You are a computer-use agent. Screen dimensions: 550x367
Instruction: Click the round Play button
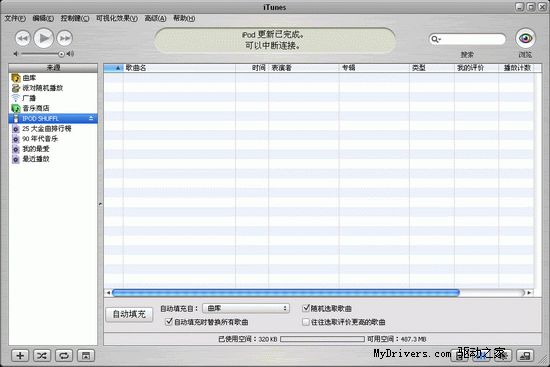click(44, 38)
